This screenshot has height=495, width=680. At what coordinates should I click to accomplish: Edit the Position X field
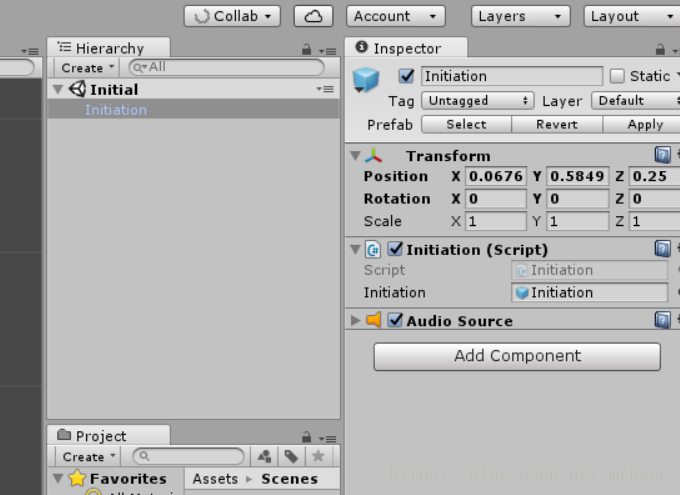coord(496,176)
